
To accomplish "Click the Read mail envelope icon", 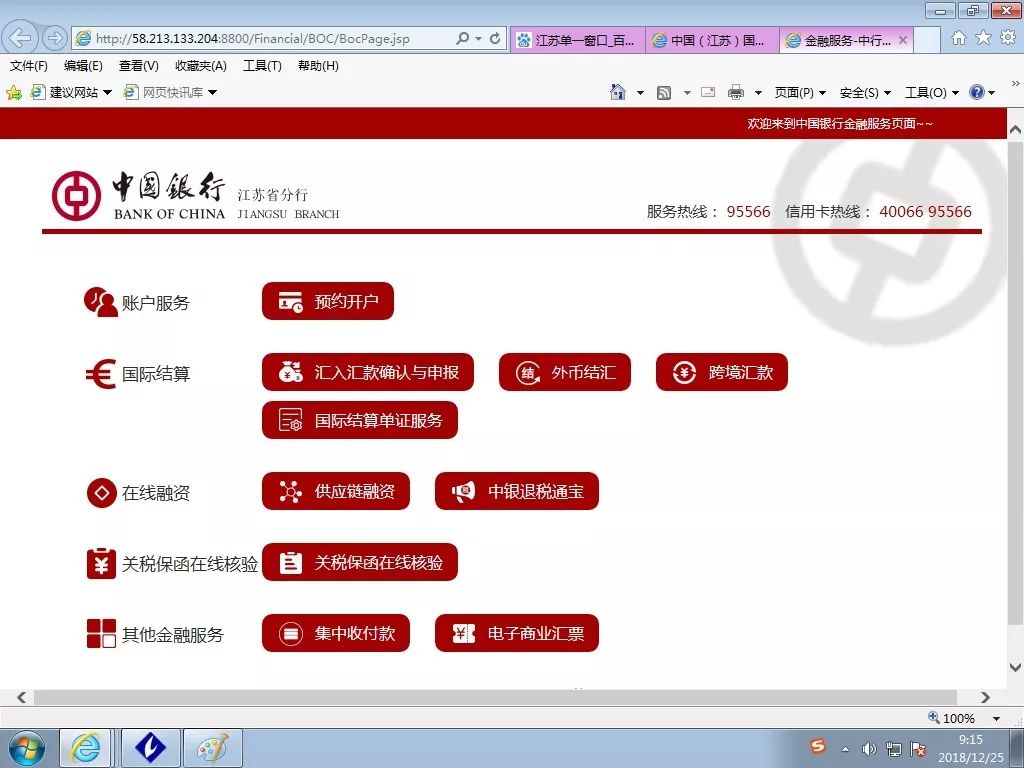I will [x=707, y=92].
